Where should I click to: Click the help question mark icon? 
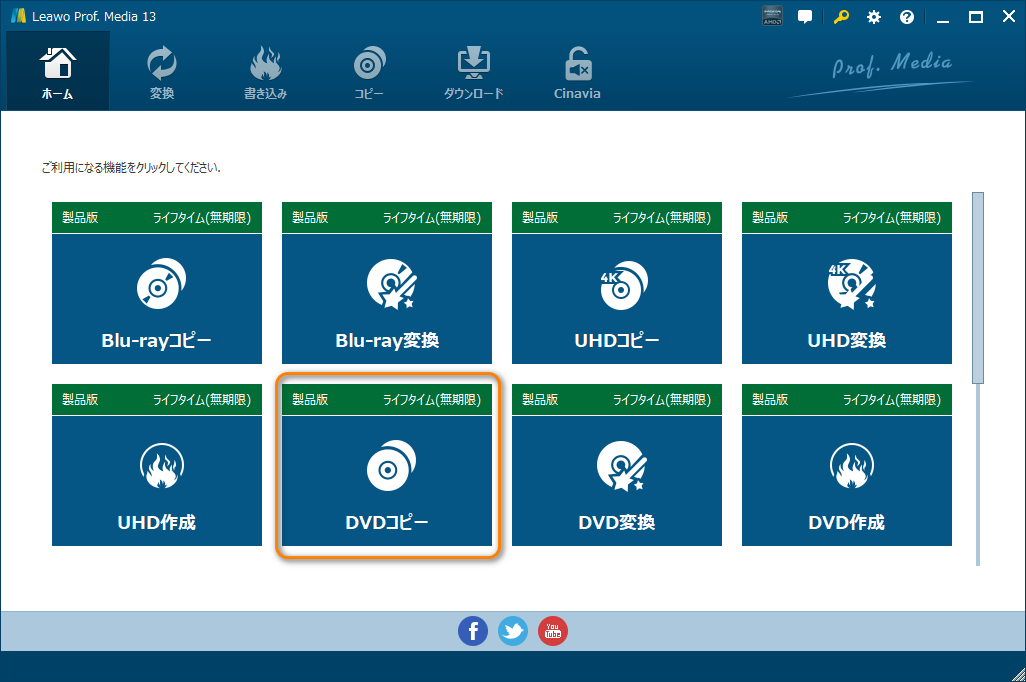pos(907,17)
